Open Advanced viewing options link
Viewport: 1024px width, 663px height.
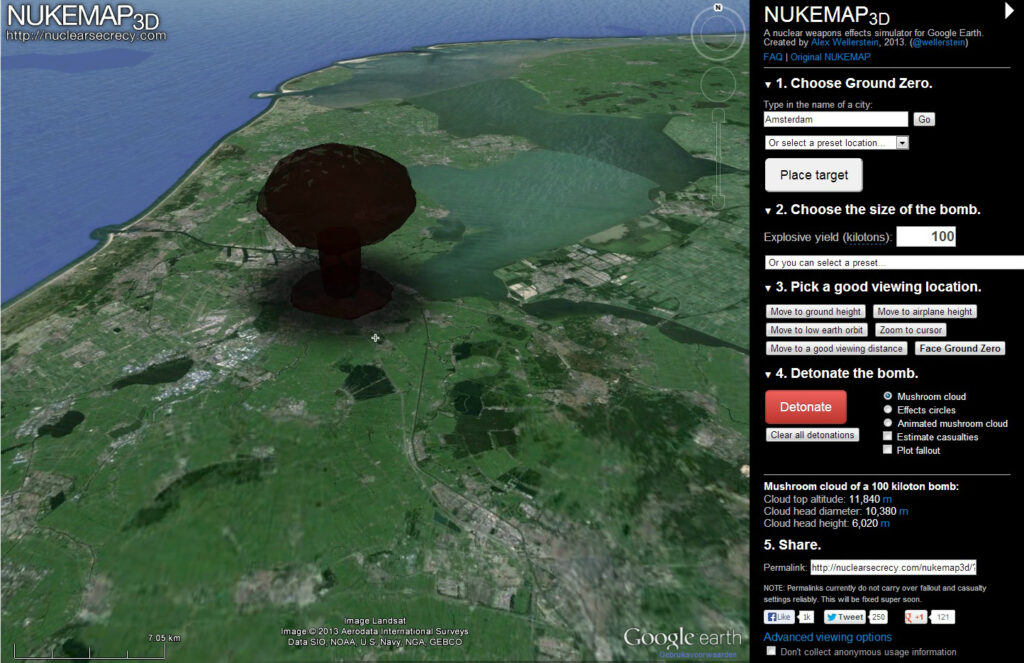pyautogui.click(x=827, y=637)
